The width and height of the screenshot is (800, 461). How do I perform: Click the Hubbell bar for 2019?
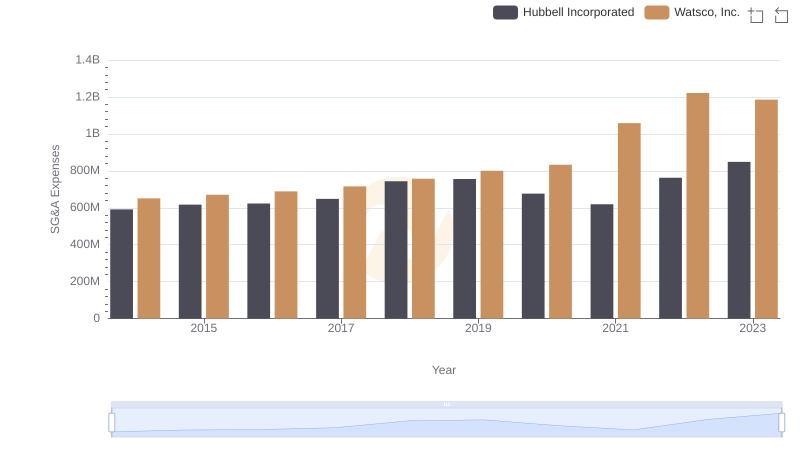[464, 249]
